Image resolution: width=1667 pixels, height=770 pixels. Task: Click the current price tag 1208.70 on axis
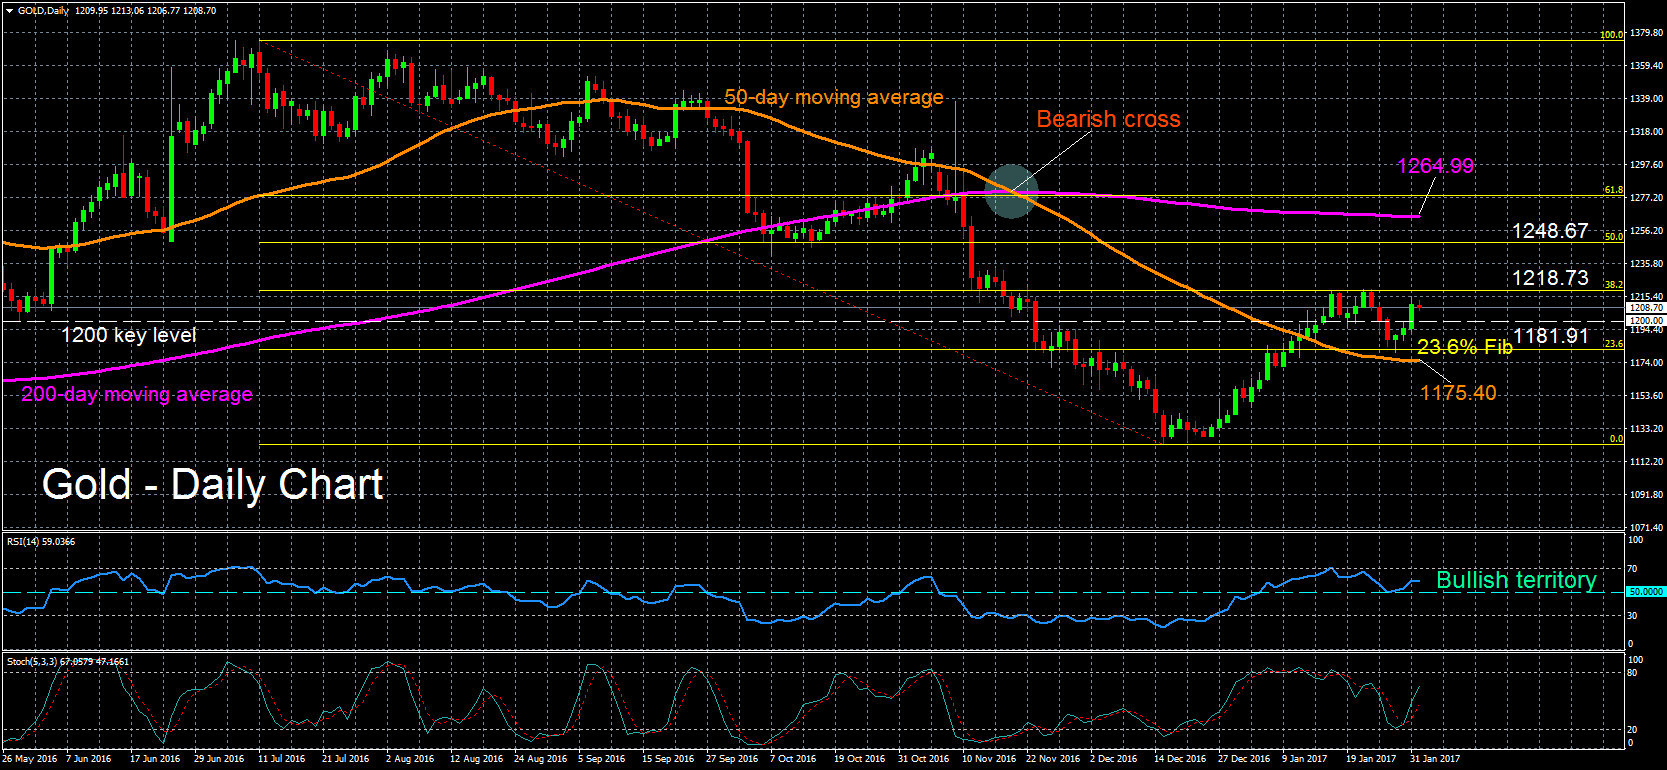click(1645, 308)
